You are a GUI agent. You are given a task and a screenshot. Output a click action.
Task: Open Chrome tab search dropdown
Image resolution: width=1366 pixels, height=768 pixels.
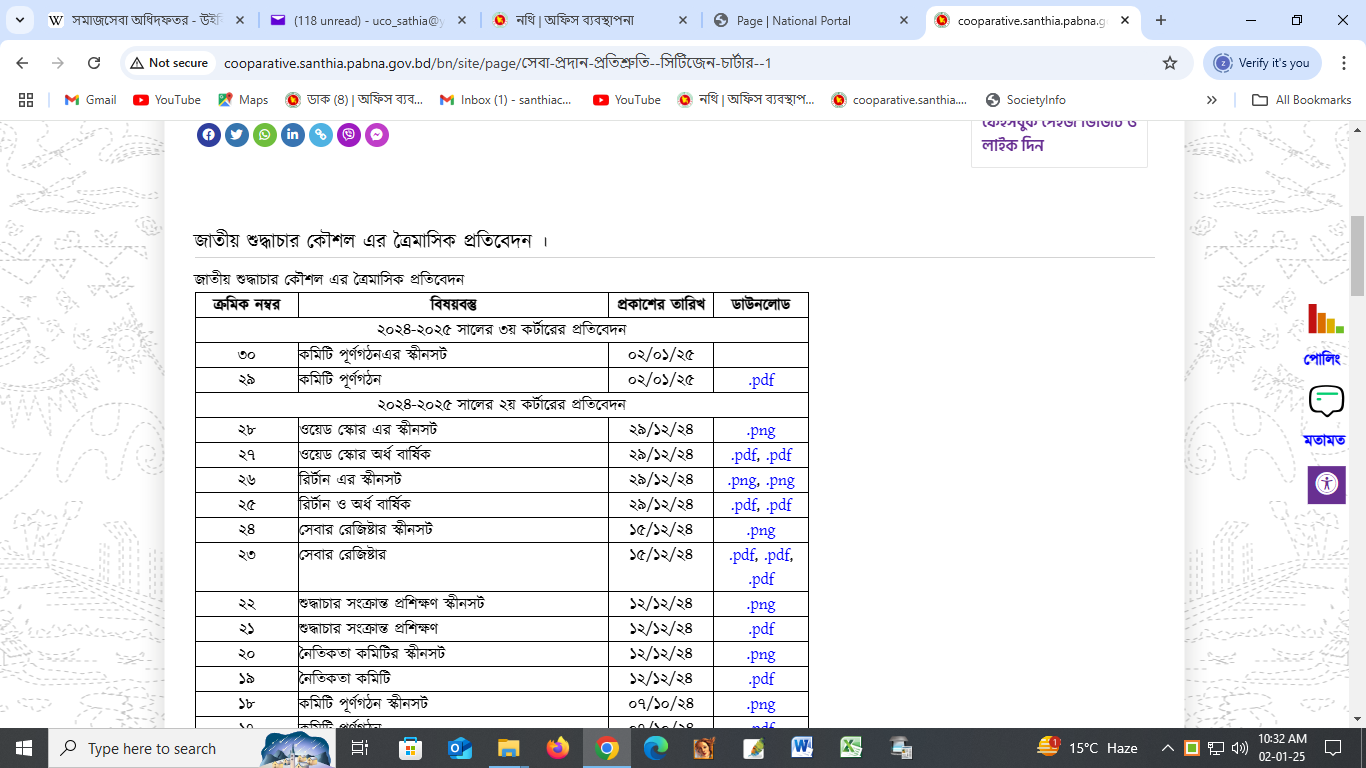(25, 20)
